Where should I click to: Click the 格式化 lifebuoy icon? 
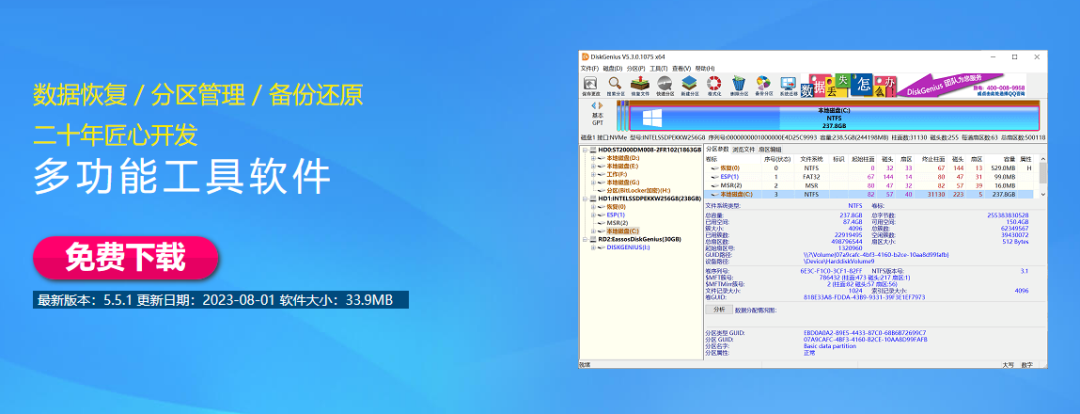coord(714,85)
